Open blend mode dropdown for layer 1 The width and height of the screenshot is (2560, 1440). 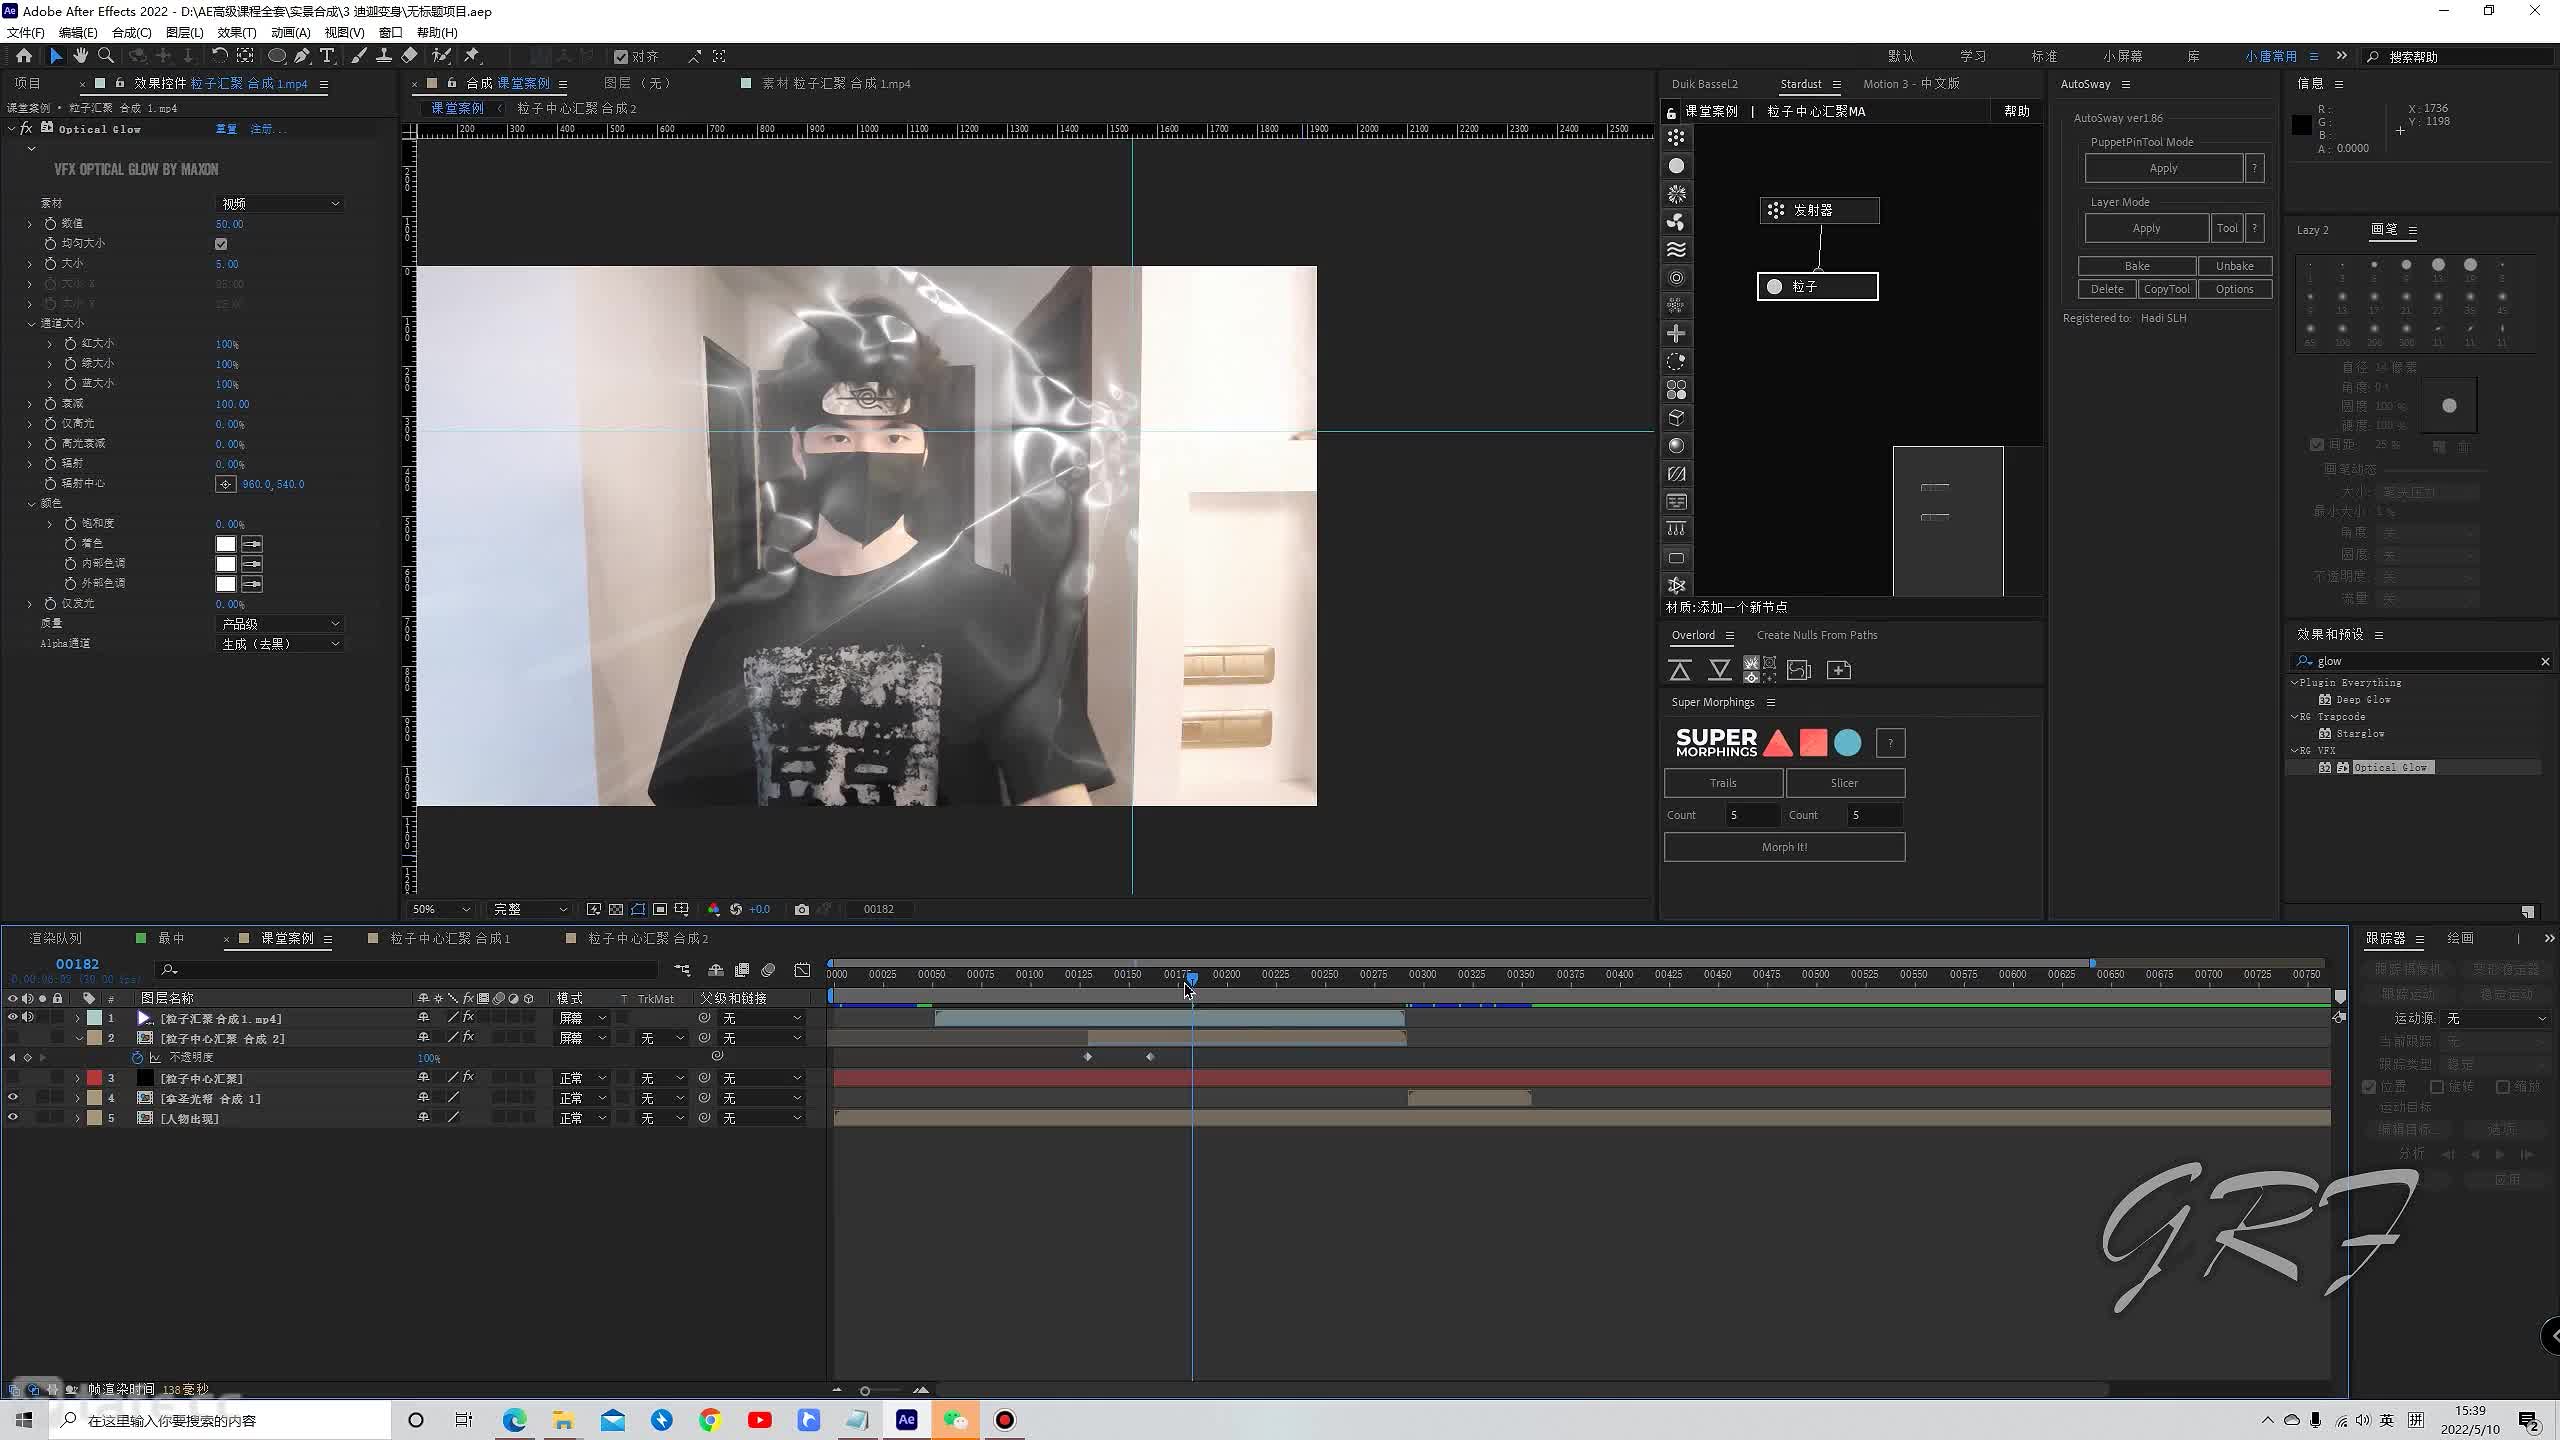[582, 1018]
